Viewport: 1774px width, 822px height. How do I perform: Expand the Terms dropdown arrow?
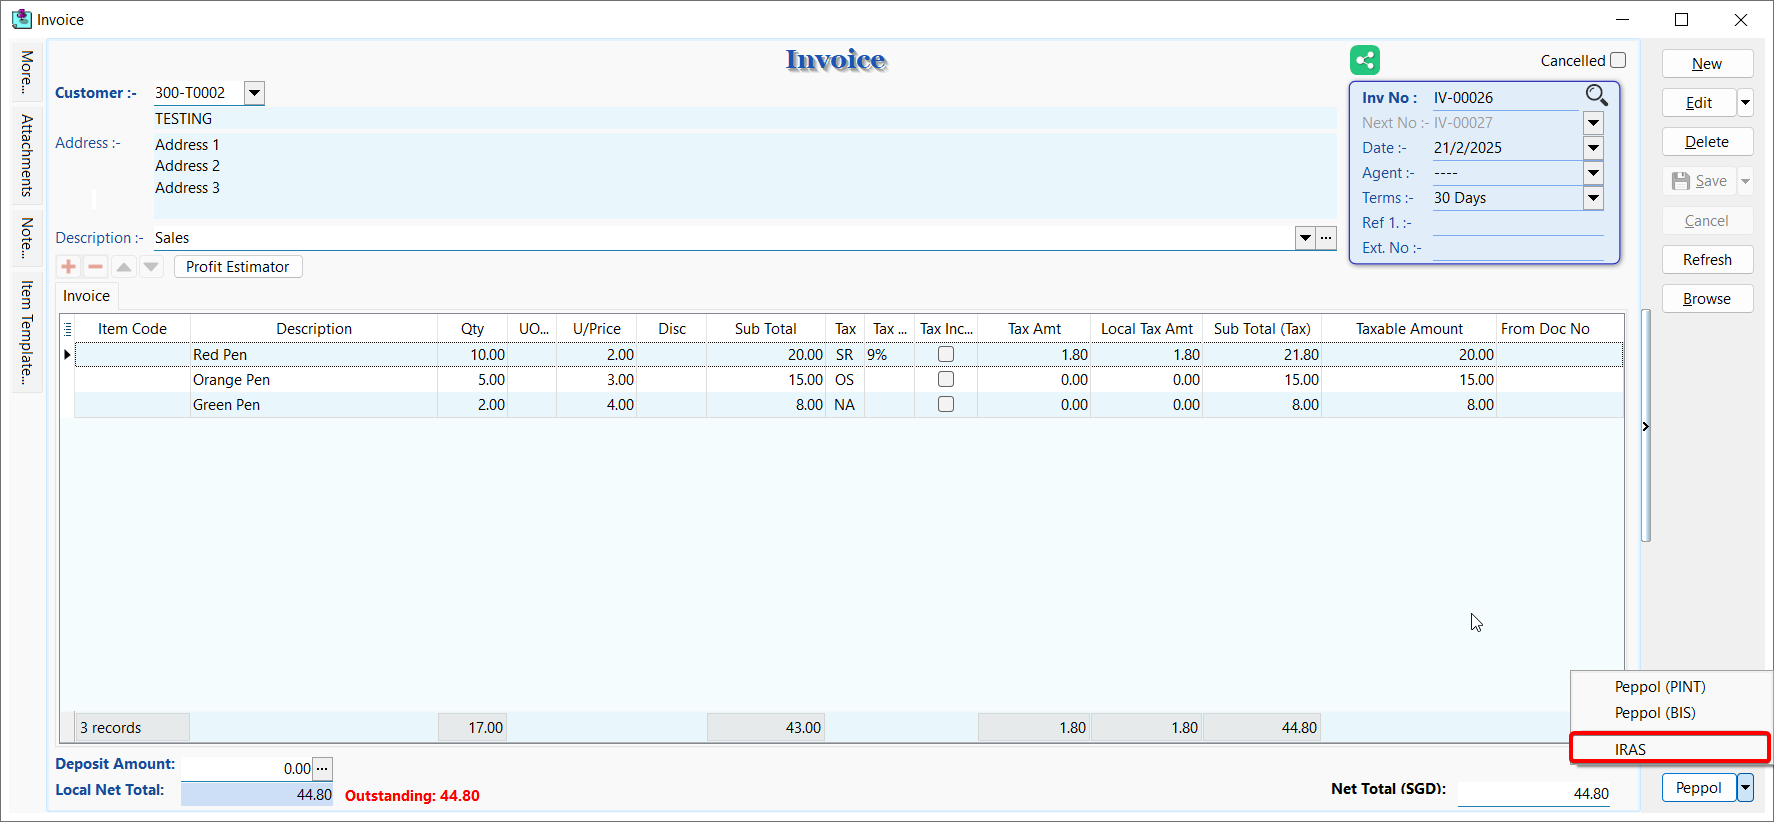point(1593,198)
